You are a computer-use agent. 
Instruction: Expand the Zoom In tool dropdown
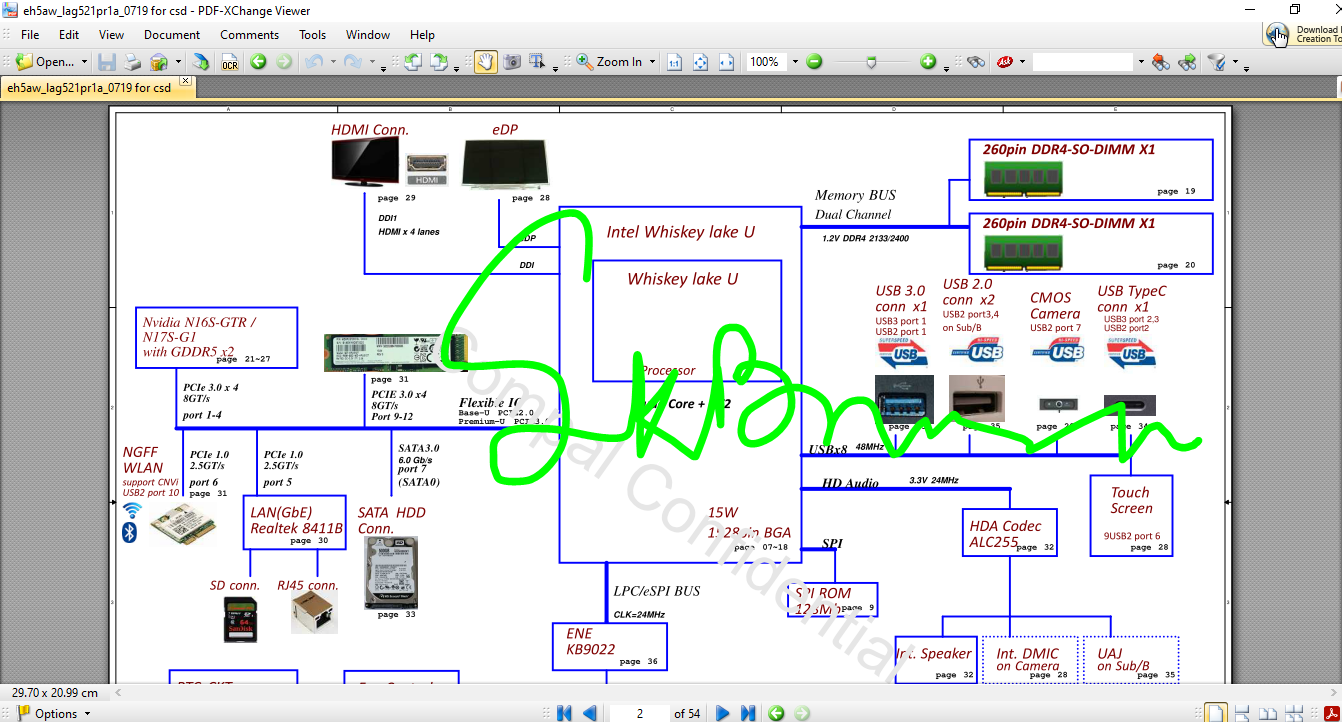tap(652, 62)
